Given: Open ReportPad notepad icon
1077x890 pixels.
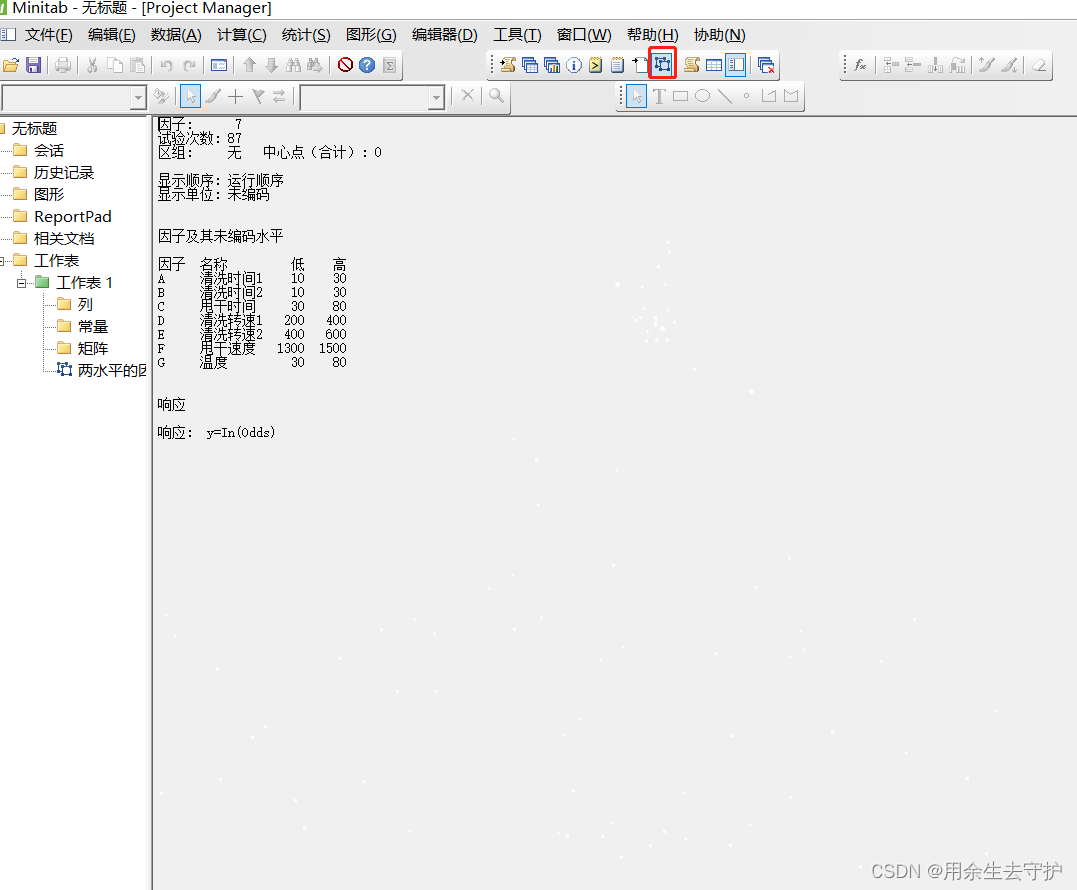Looking at the screenshot, I should pos(617,65).
